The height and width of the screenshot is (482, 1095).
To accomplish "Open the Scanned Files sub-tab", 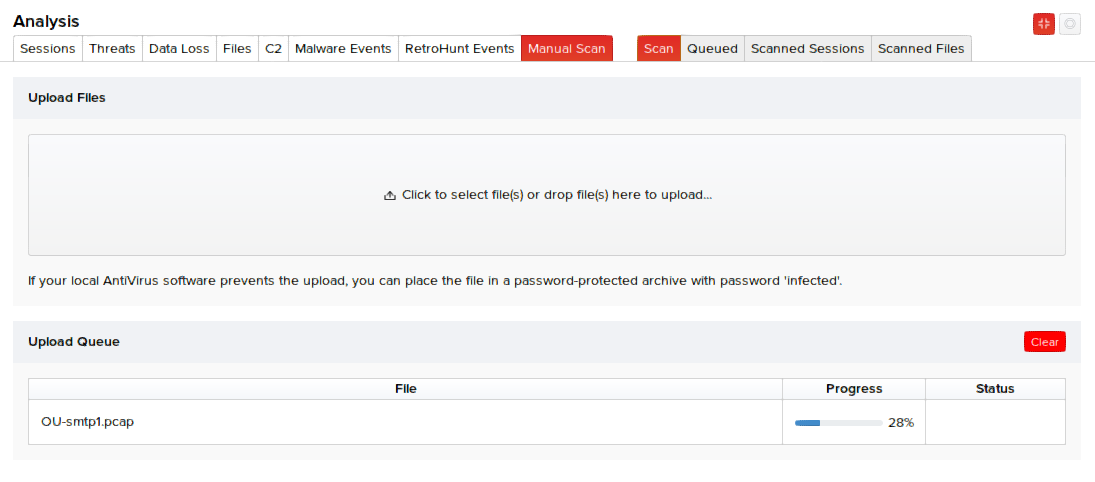I will 921,49.
